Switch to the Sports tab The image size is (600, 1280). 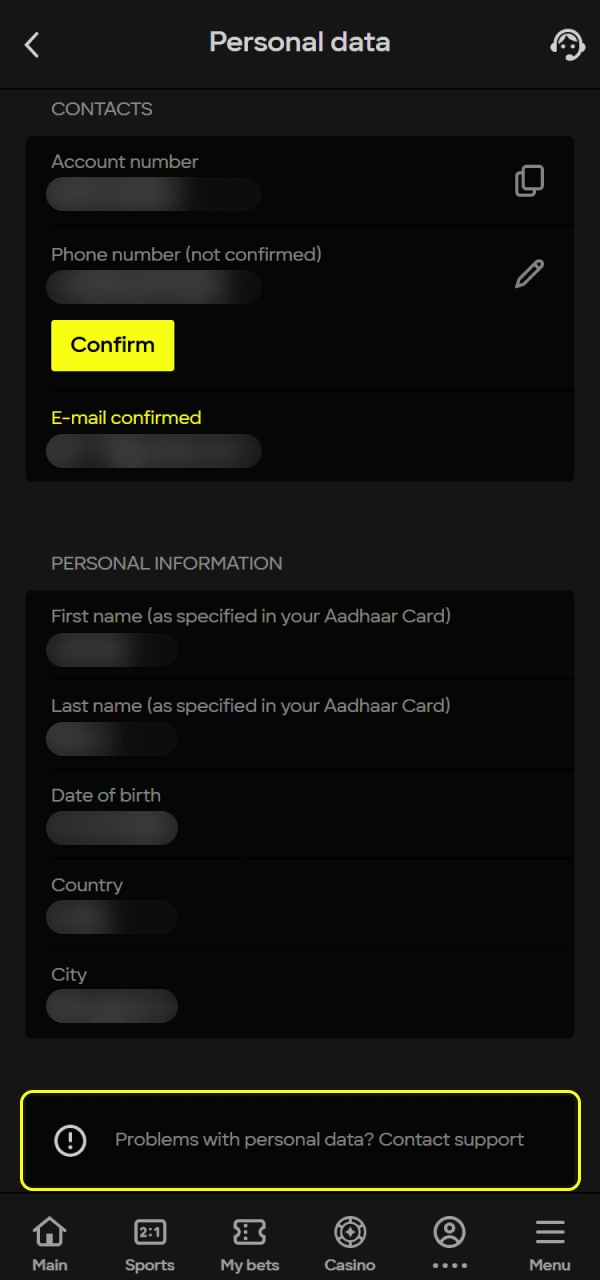pos(149,1240)
